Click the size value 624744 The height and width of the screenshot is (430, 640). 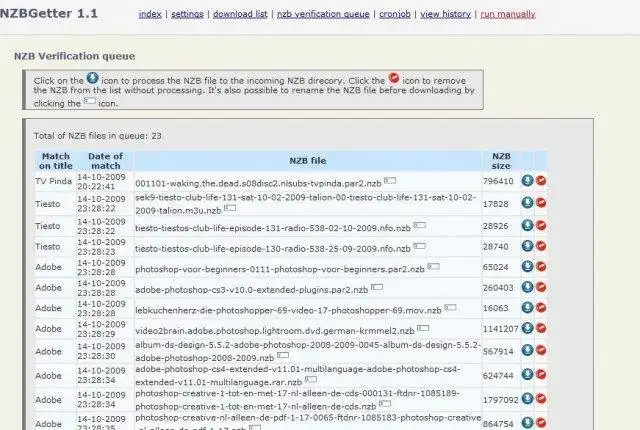(x=498, y=376)
